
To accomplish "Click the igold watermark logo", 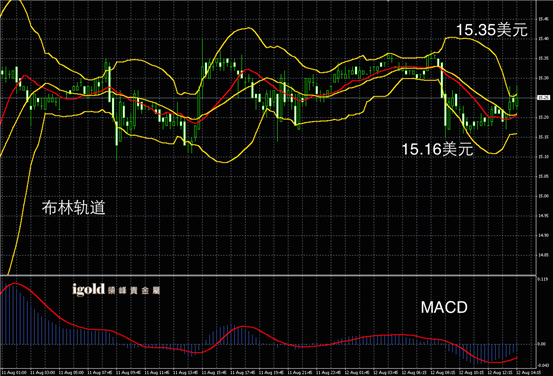I will pyautogui.click(x=116, y=290).
